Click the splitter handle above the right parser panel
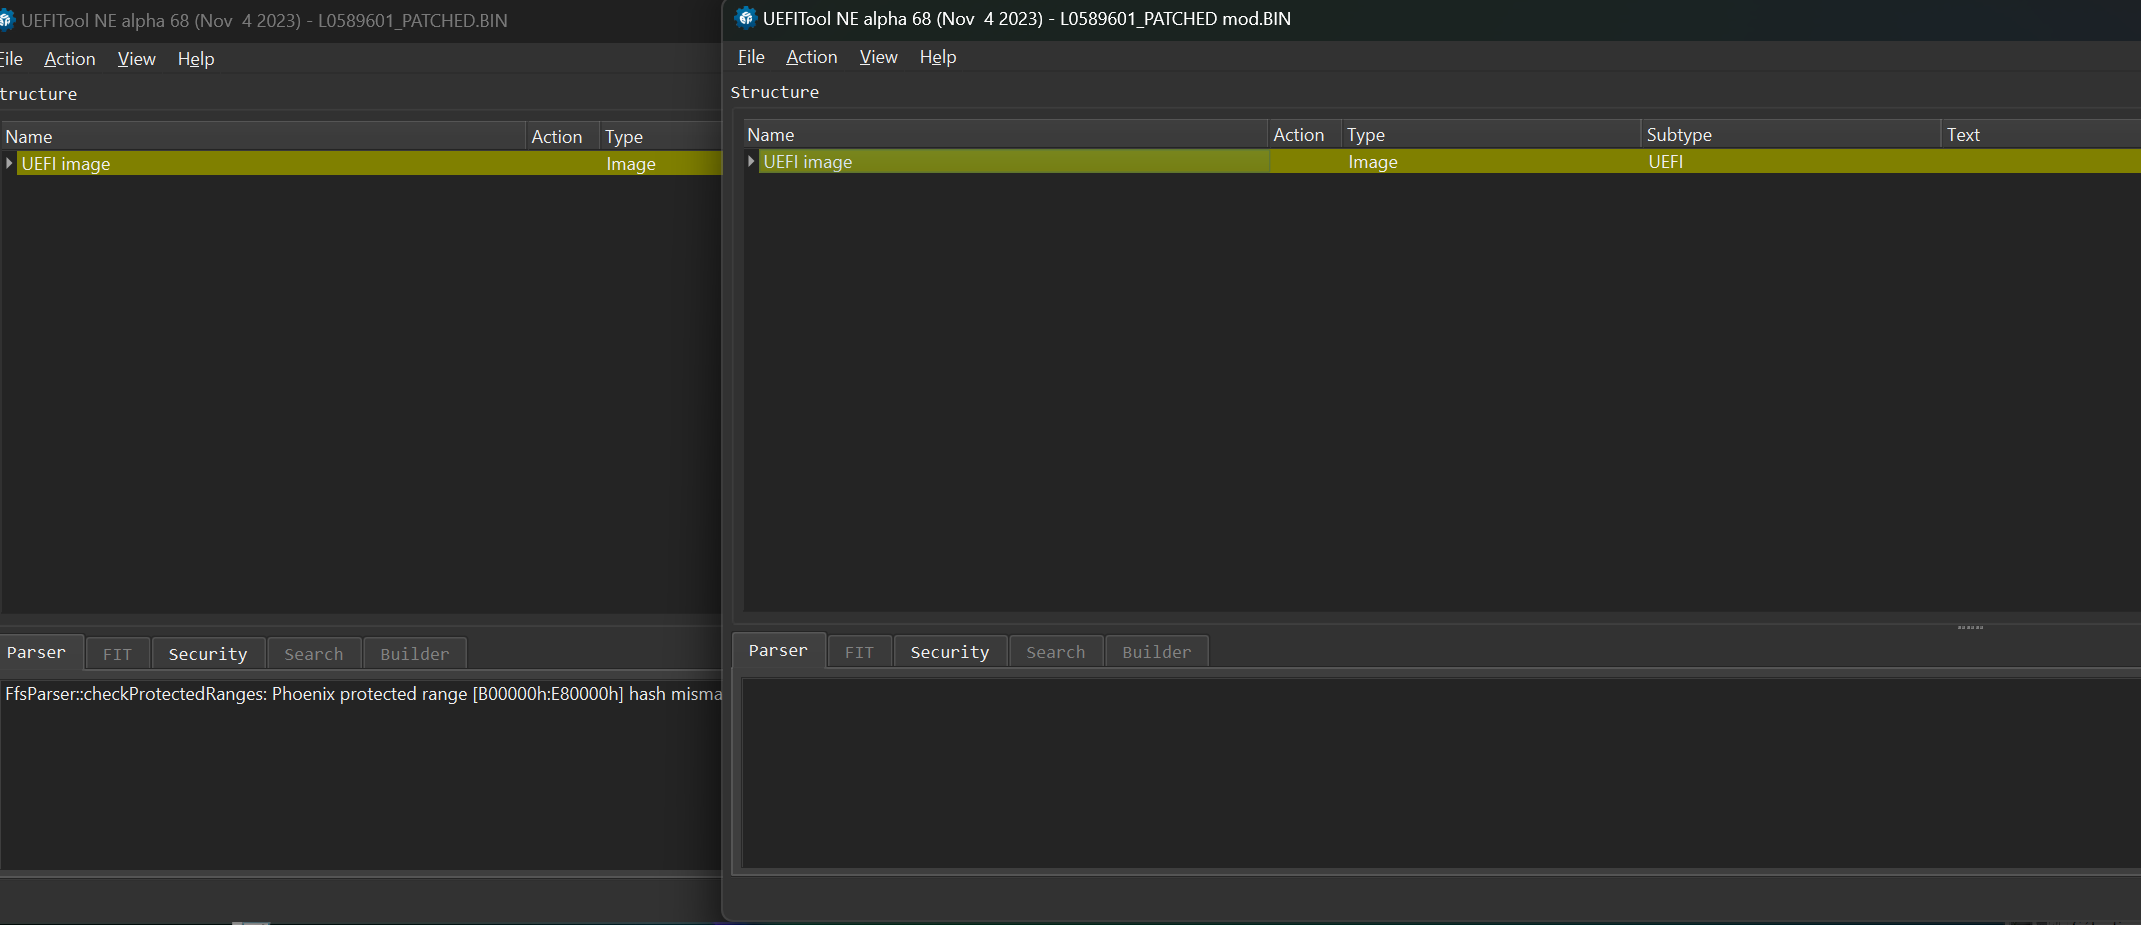This screenshot has width=2141, height=925. coord(1969,627)
